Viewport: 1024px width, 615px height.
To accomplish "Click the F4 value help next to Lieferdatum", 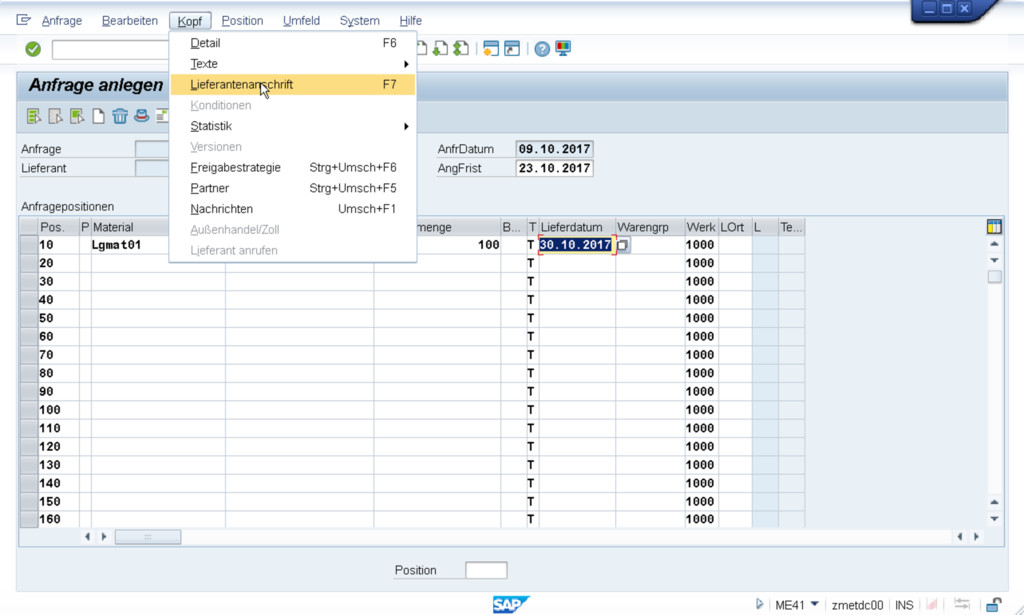I will coord(623,245).
